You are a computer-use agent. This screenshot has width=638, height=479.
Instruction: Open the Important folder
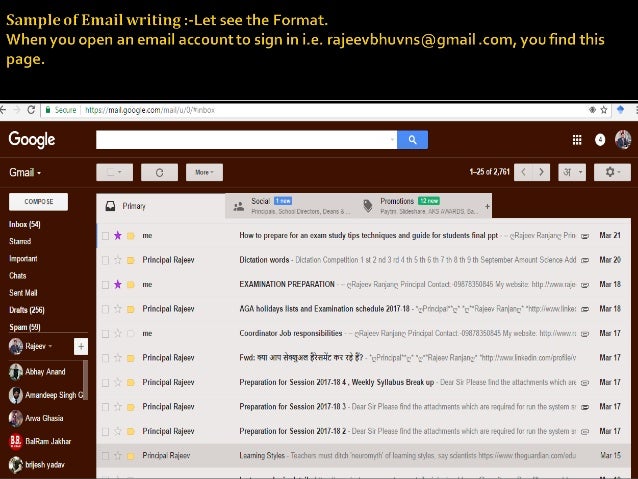pos(23,258)
